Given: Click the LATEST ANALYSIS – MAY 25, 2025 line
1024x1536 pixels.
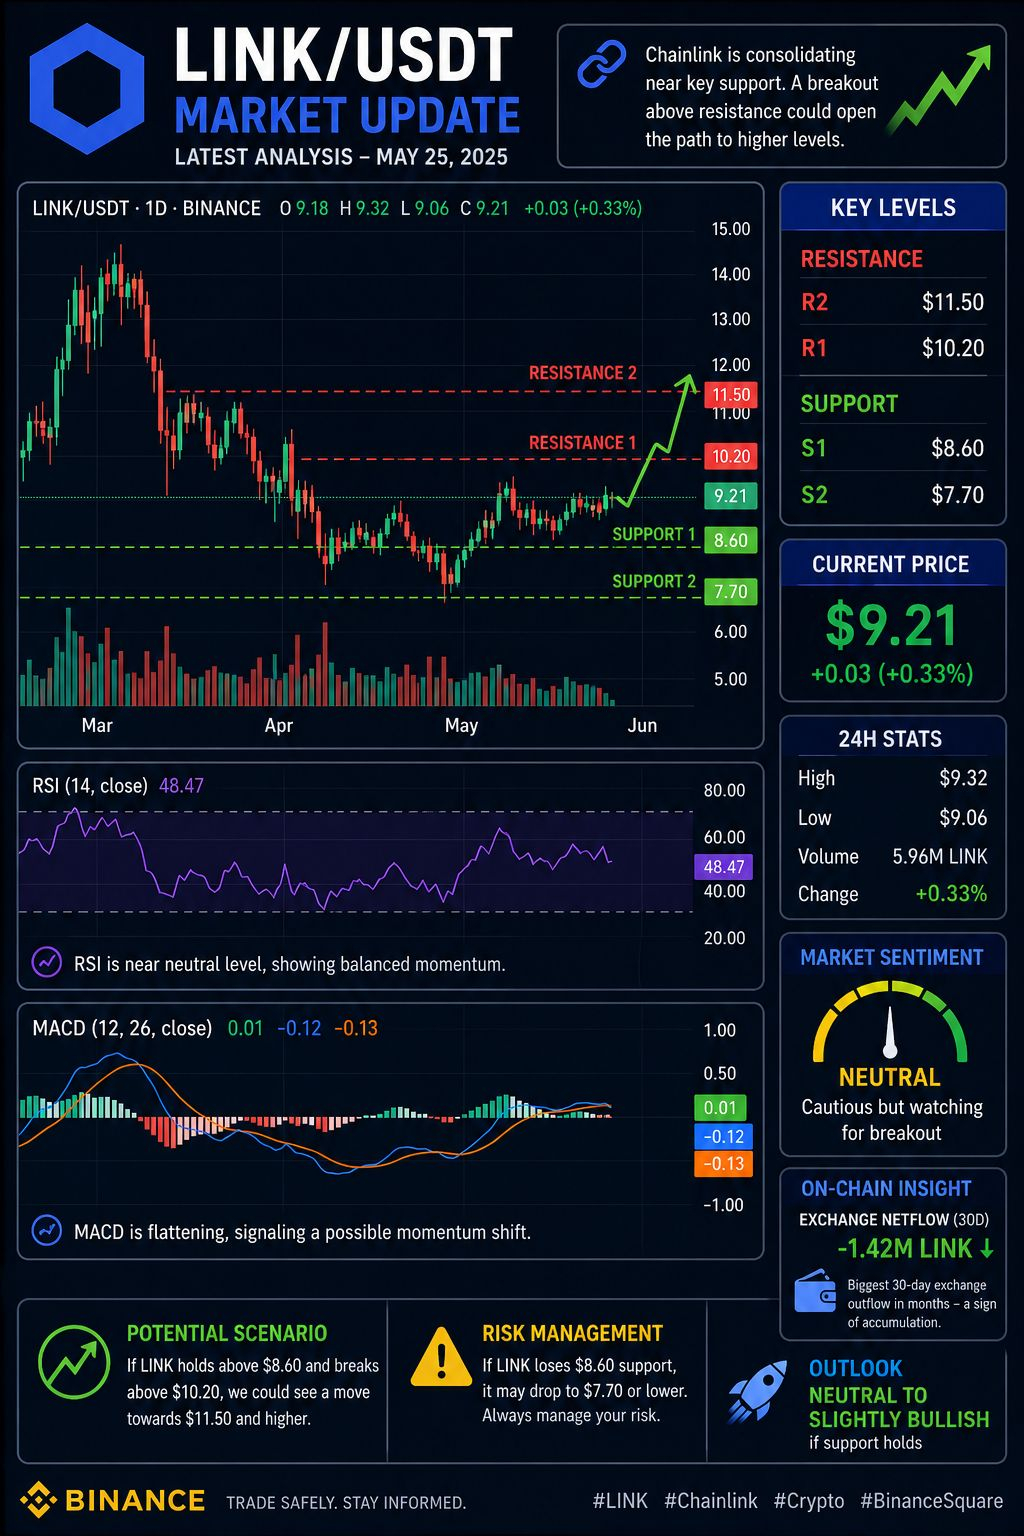Looking at the screenshot, I should (x=341, y=157).
